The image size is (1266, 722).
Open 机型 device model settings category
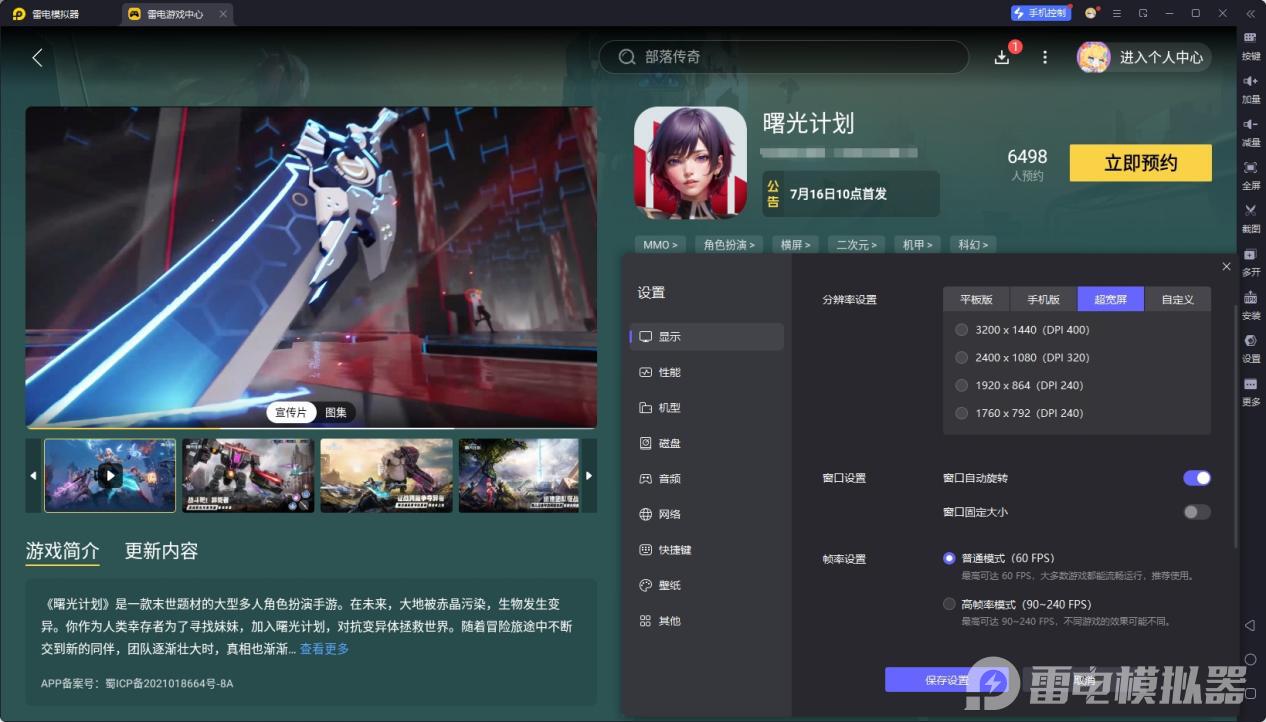pos(706,408)
